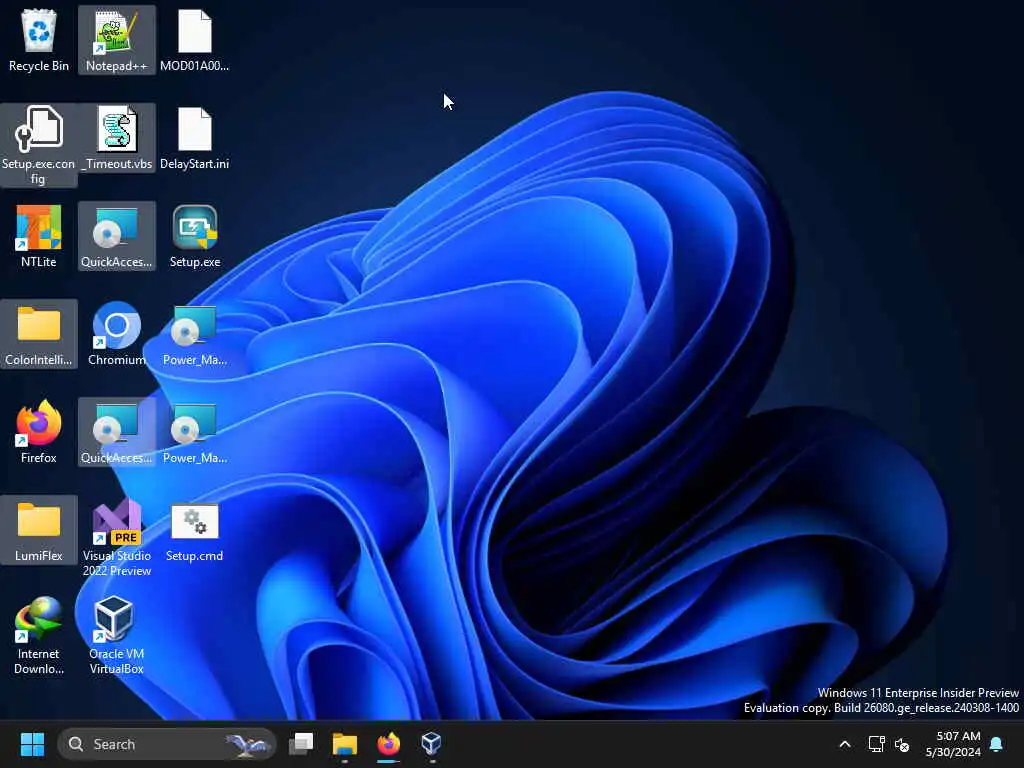Select the QuickAcces... icon beside NTLite
The image size is (1024, 768).
[x=117, y=236]
